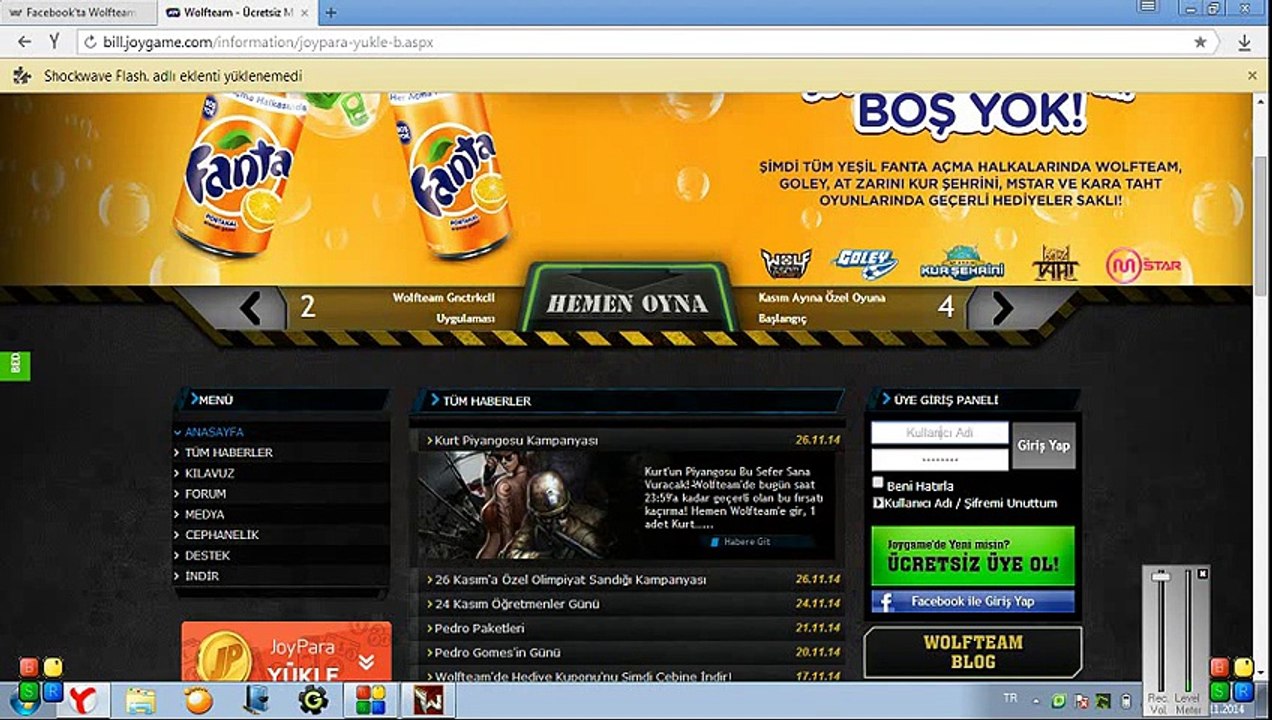Viewport: 1272px width, 720px height.
Task: Open a new tab with the plus button
Action: [331, 13]
